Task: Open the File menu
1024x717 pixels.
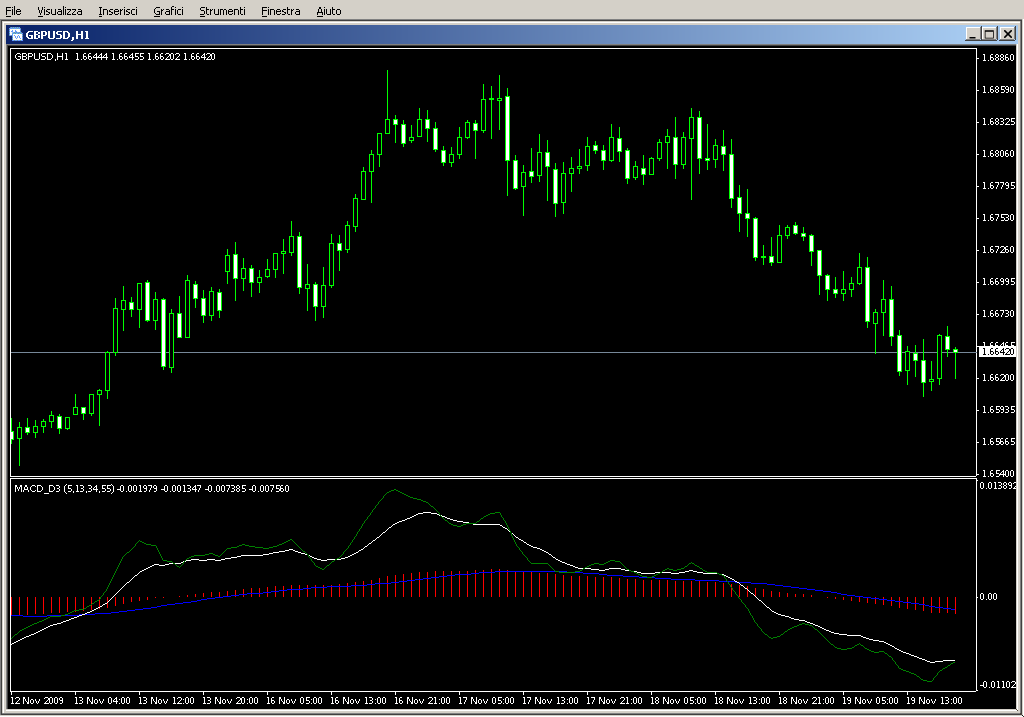Action: (x=13, y=11)
